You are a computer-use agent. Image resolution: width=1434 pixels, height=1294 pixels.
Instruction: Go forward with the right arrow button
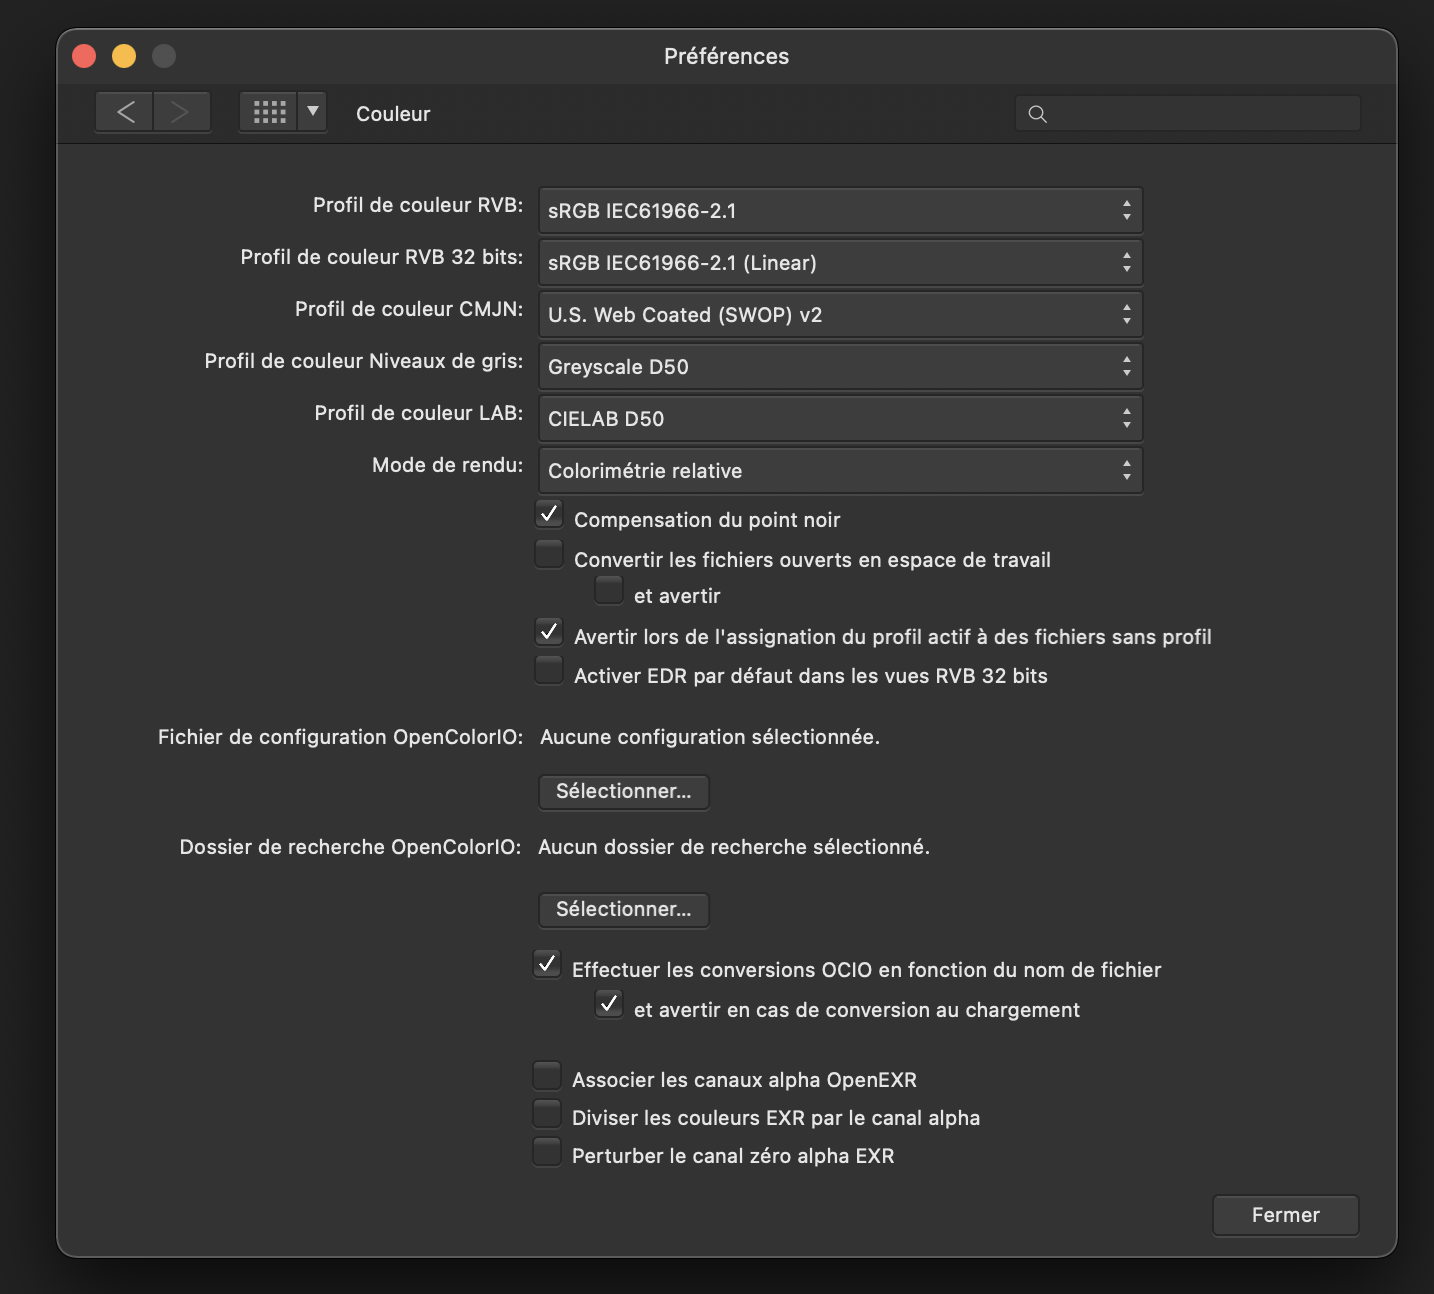pyautogui.click(x=181, y=112)
